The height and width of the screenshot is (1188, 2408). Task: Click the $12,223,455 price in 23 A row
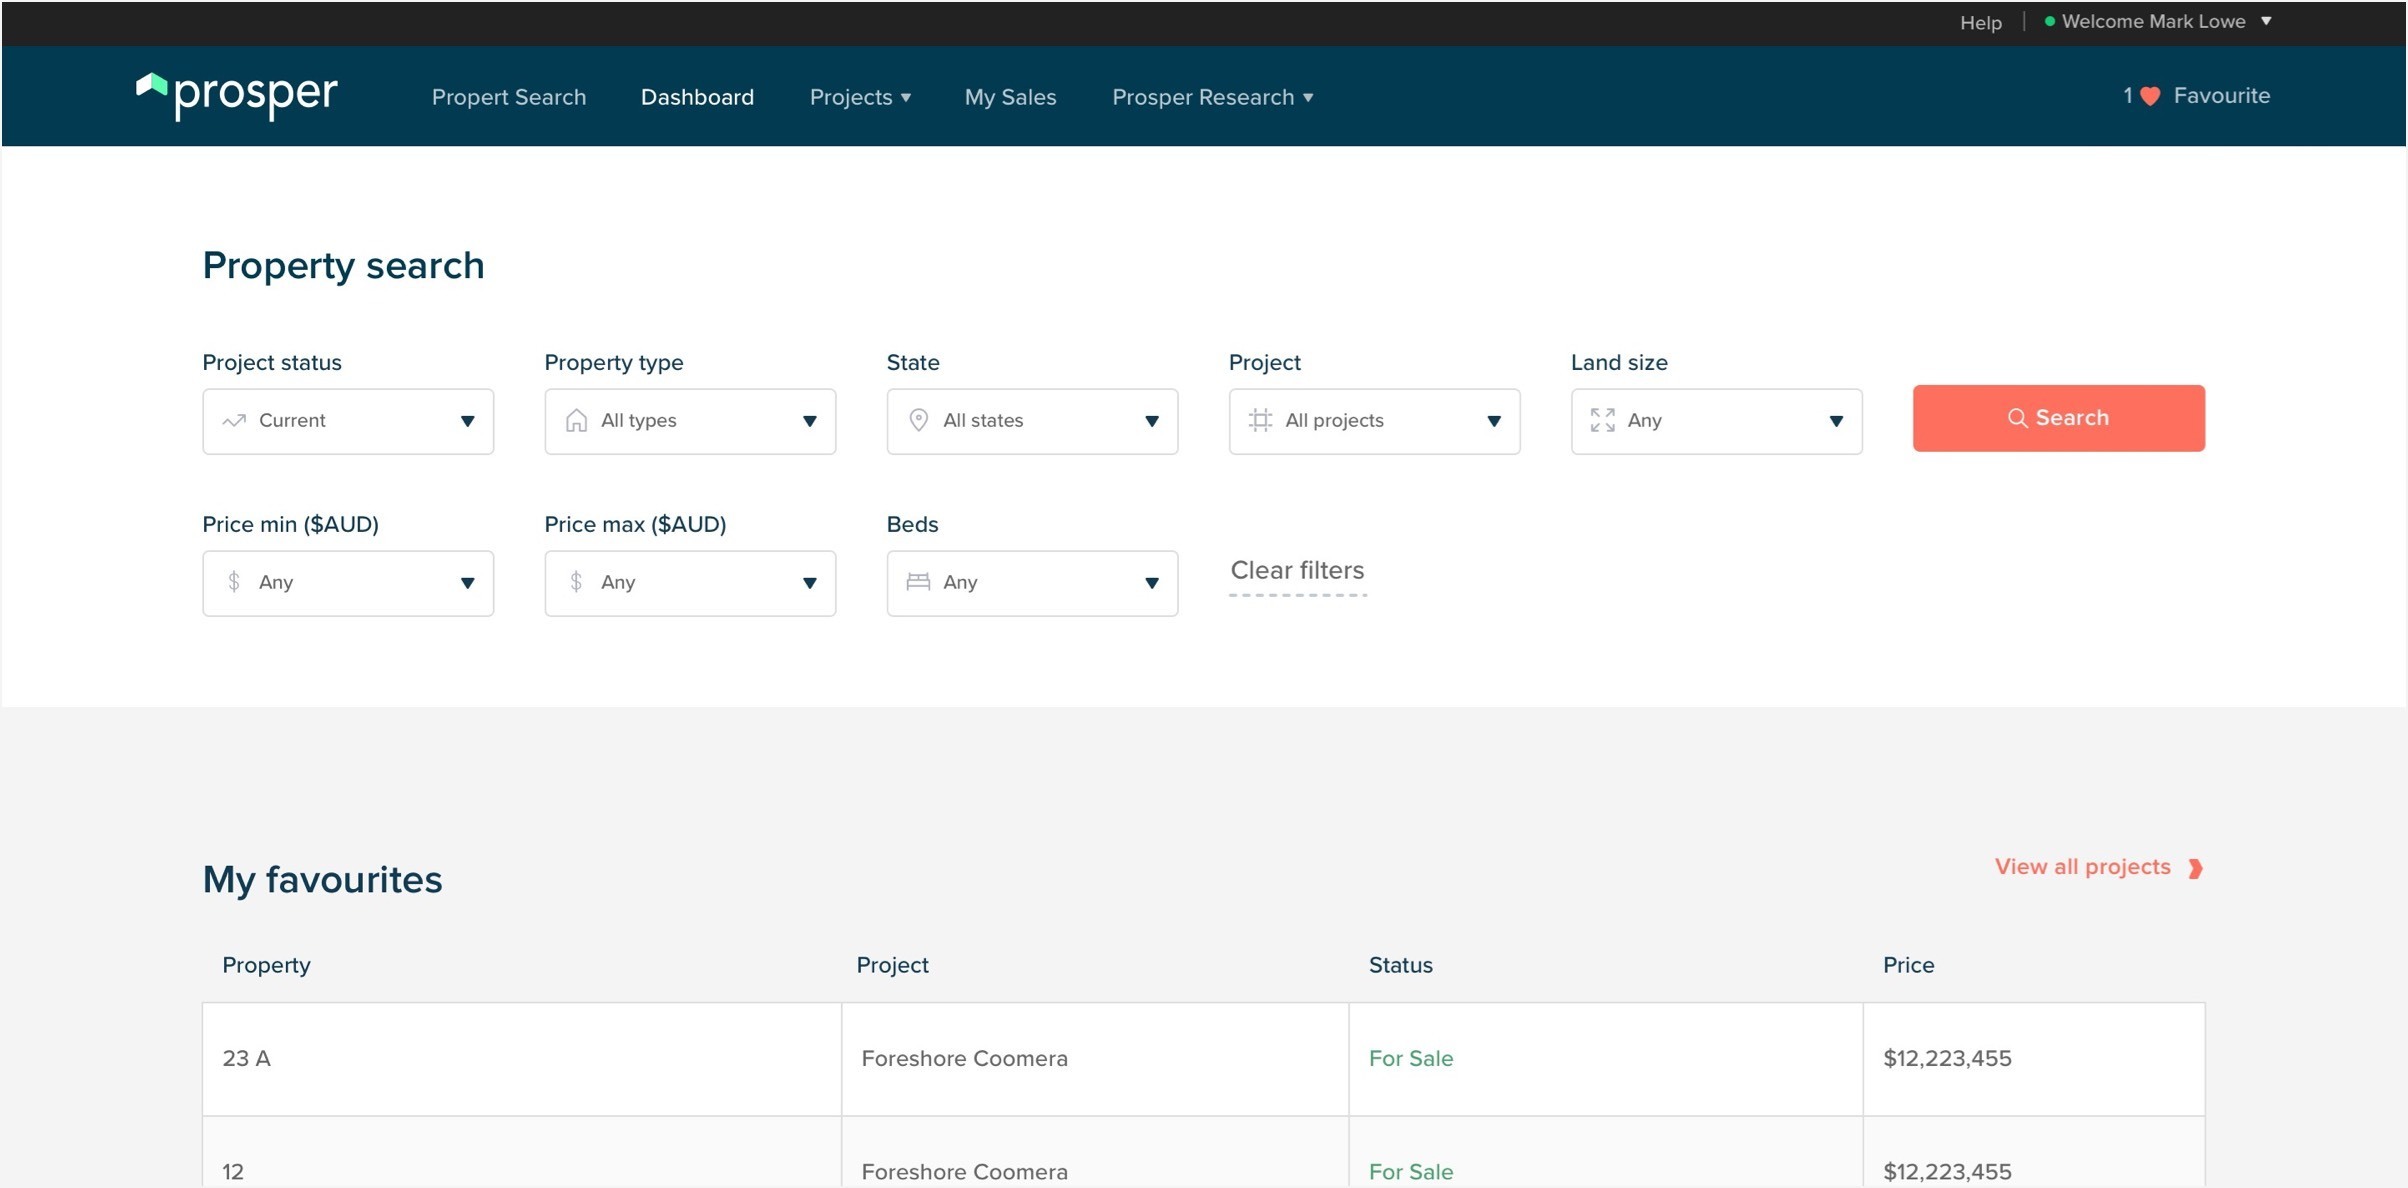coord(1947,1058)
